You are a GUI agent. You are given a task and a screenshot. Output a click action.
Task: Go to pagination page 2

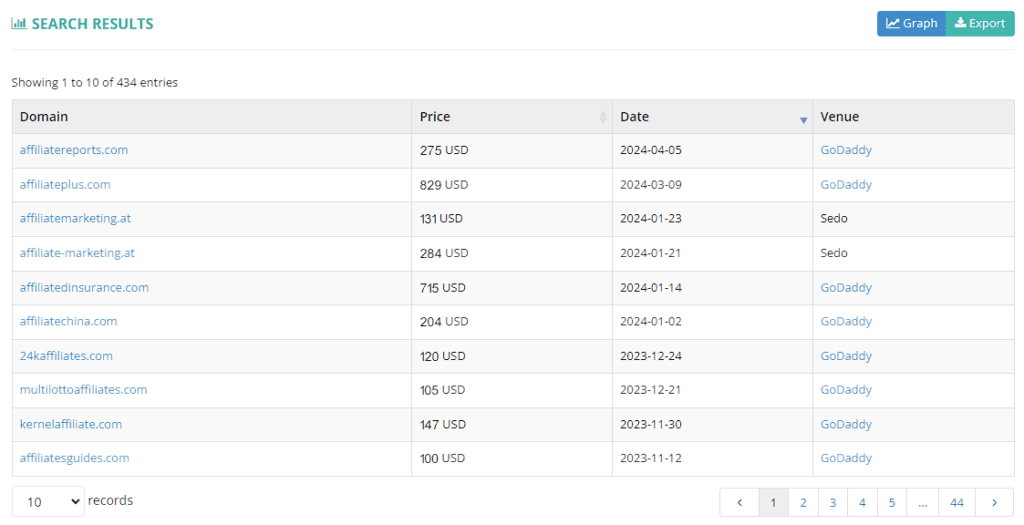(x=803, y=503)
